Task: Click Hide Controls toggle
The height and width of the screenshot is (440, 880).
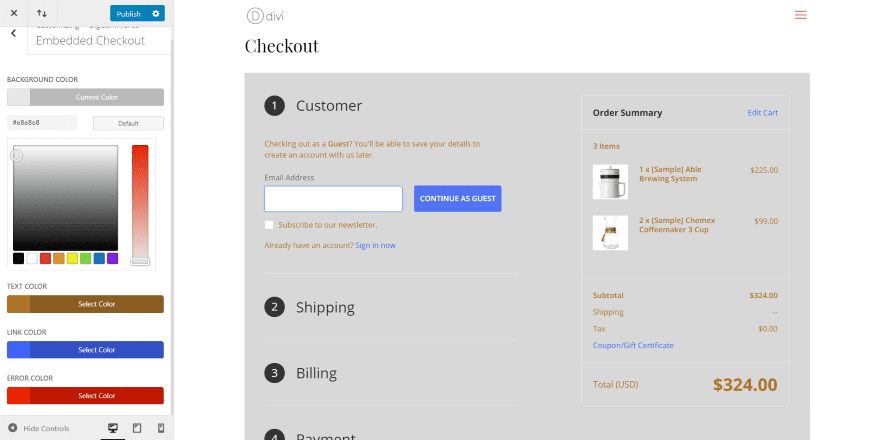Action: tap(39, 428)
